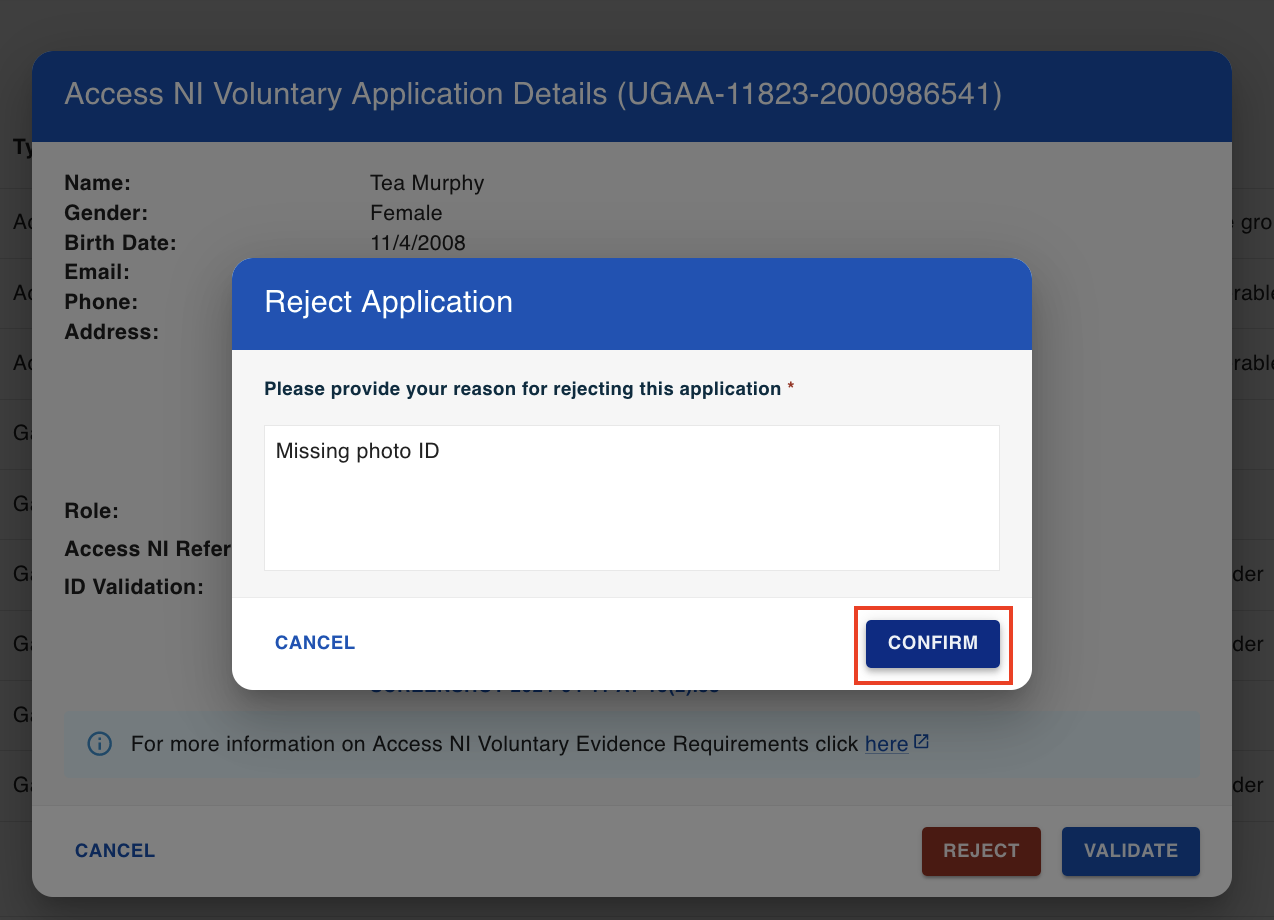The image size is (1274, 920).
Task: Click the ID Validation label
Action: point(134,587)
